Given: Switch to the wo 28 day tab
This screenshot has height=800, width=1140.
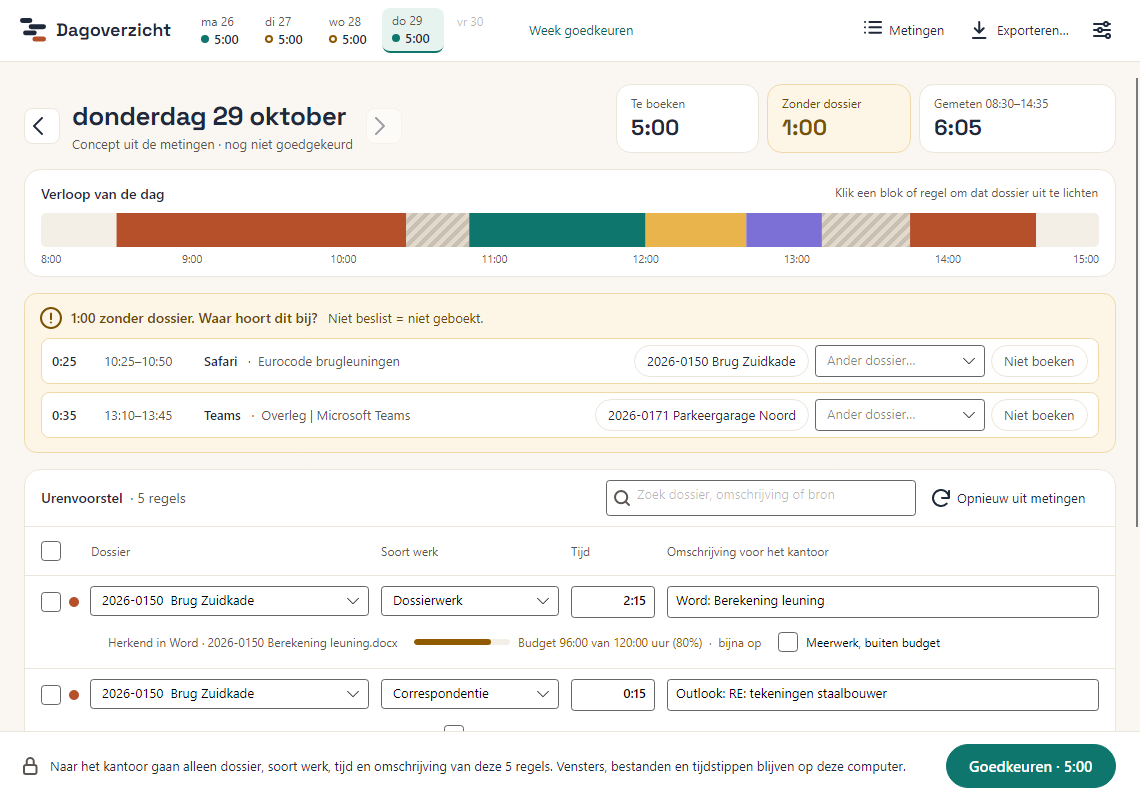Looking at the screenshot, I should tap(347, 31).
